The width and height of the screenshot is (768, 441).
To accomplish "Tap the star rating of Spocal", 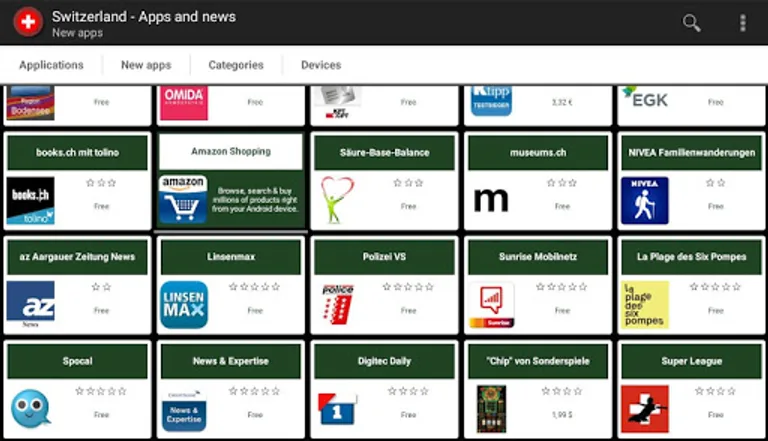I will (x=101, y=391).
